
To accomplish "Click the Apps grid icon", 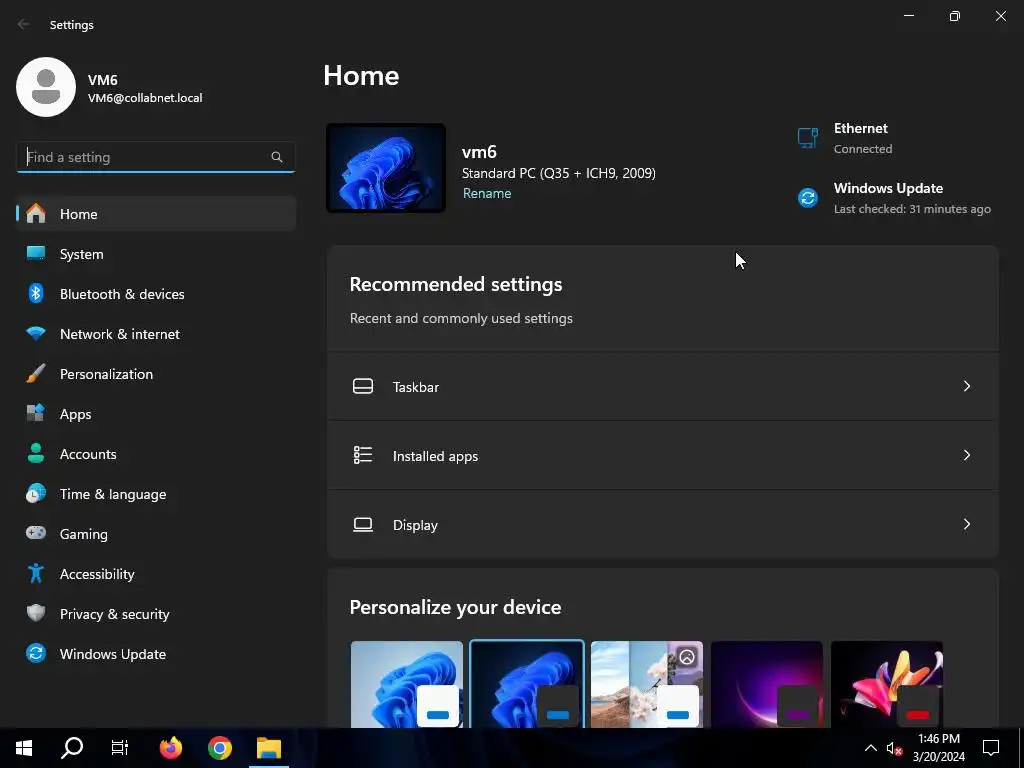I will point(36,413).
